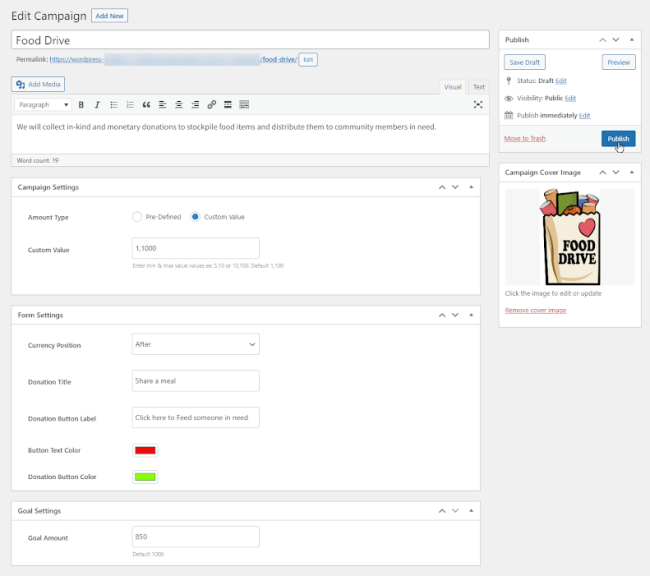Screen dimensions: 650x576
Task: Click the insert link icon
Action: tap(211, 105)
